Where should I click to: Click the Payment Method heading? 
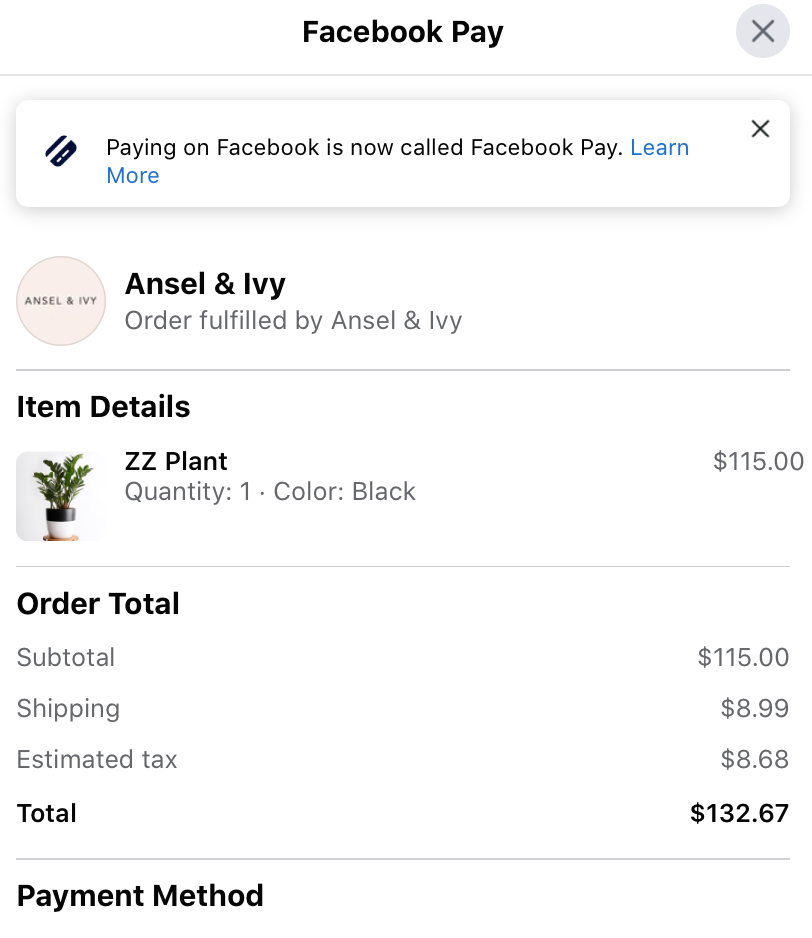[140, 896]
